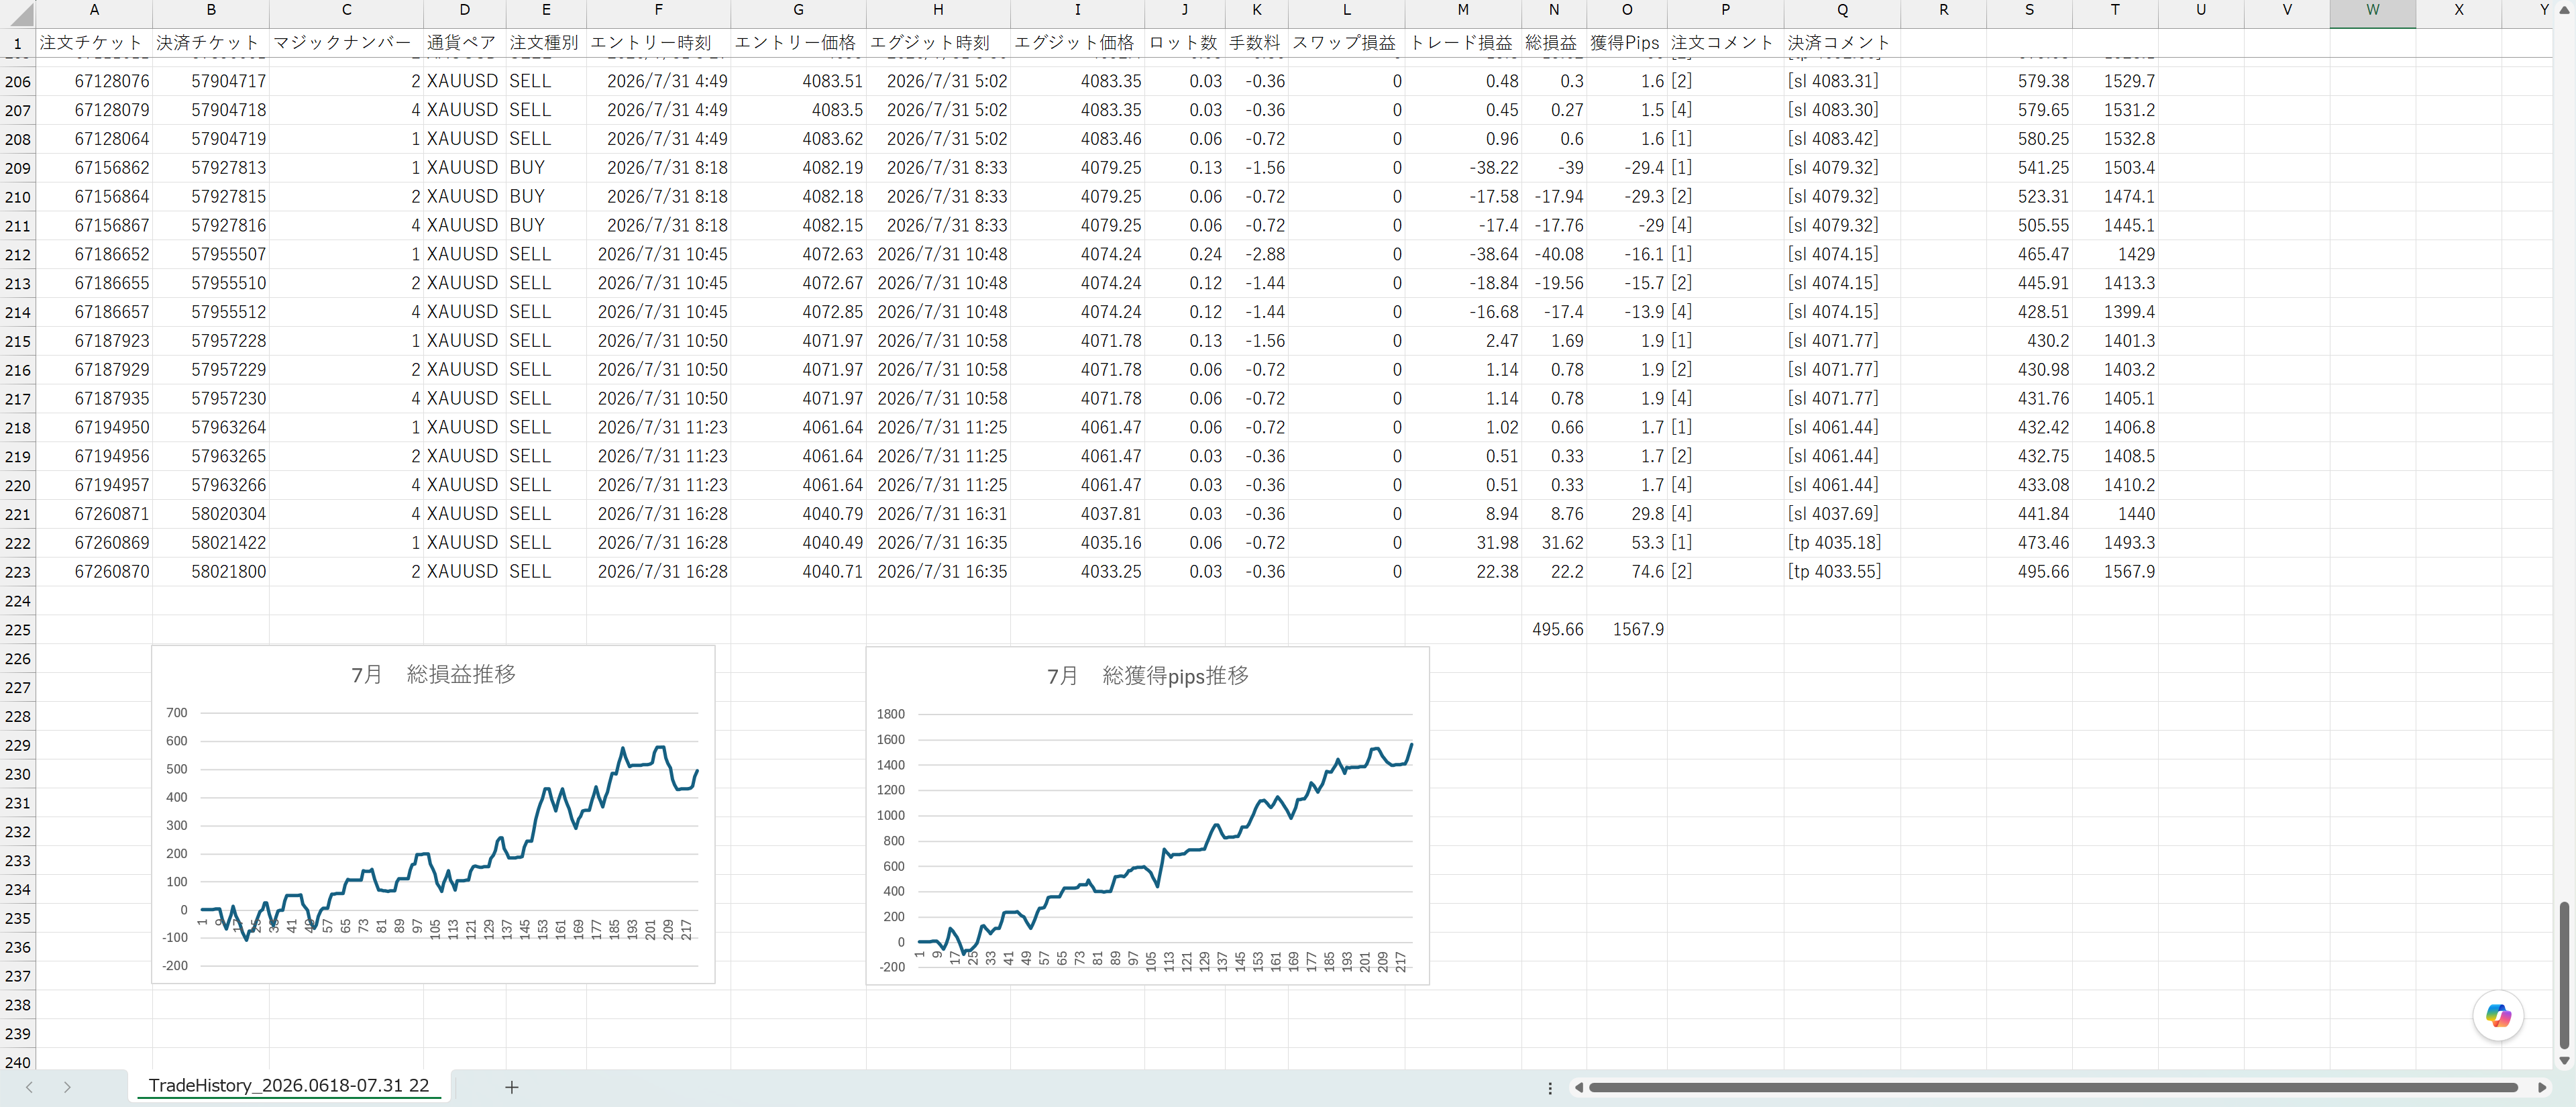Click the エグジット時刻 header cell
Image resolution: width=2576 pixels, height=1107 pixels.
[938, 43]
